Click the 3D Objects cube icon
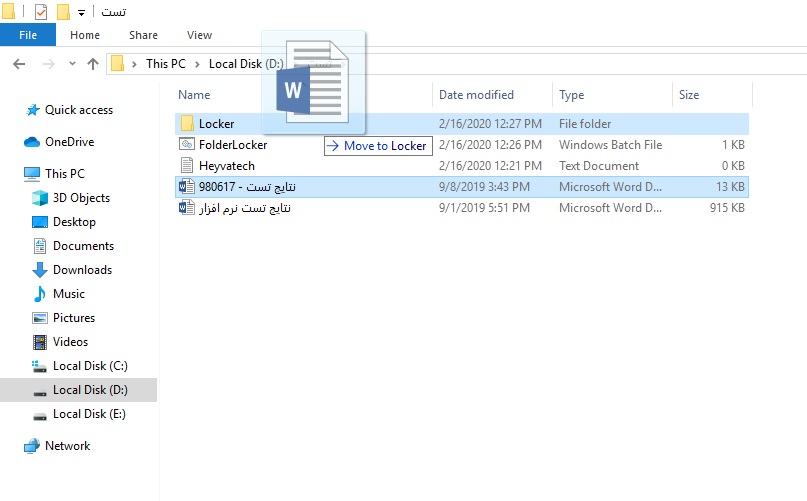The height and width of the screenshot is (501, 807). 40,198
